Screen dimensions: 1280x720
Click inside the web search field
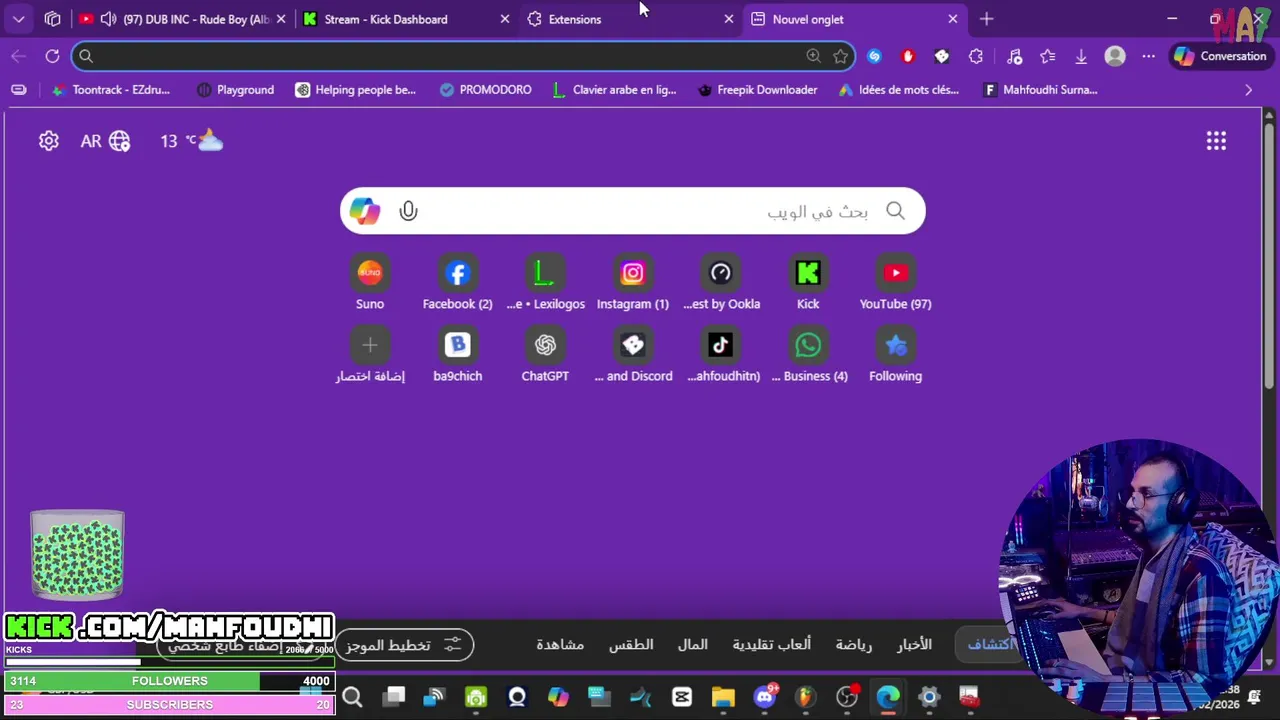[x=633, y=211]
